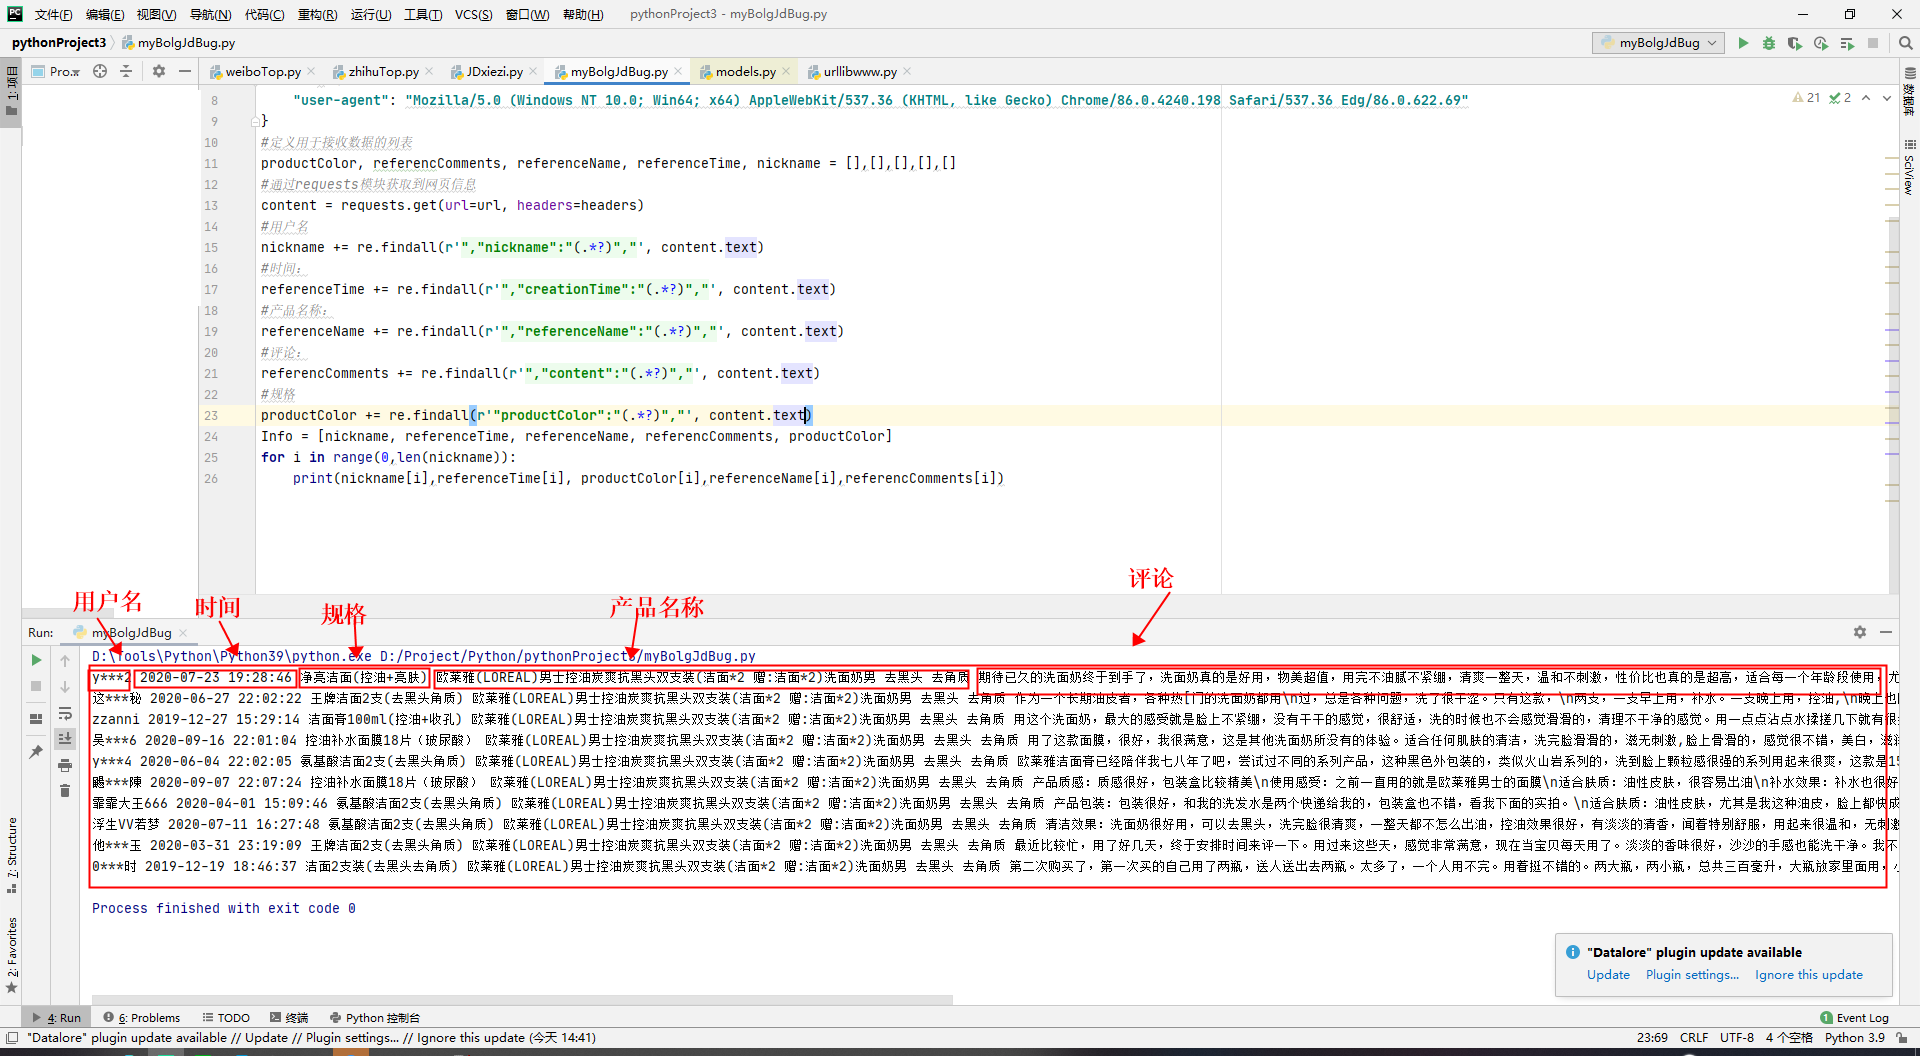Pin the Run tab
Viewport: 1920px width, 1056px height.
pos(36,751)
